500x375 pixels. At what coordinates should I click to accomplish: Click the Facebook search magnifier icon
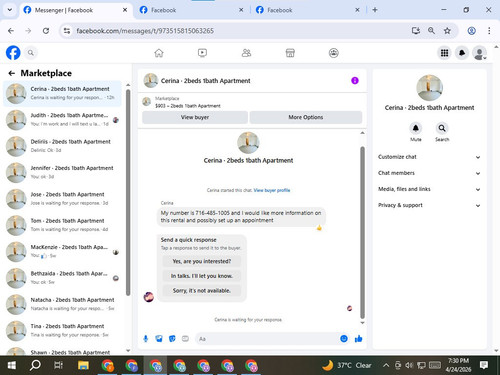(31, 53)
